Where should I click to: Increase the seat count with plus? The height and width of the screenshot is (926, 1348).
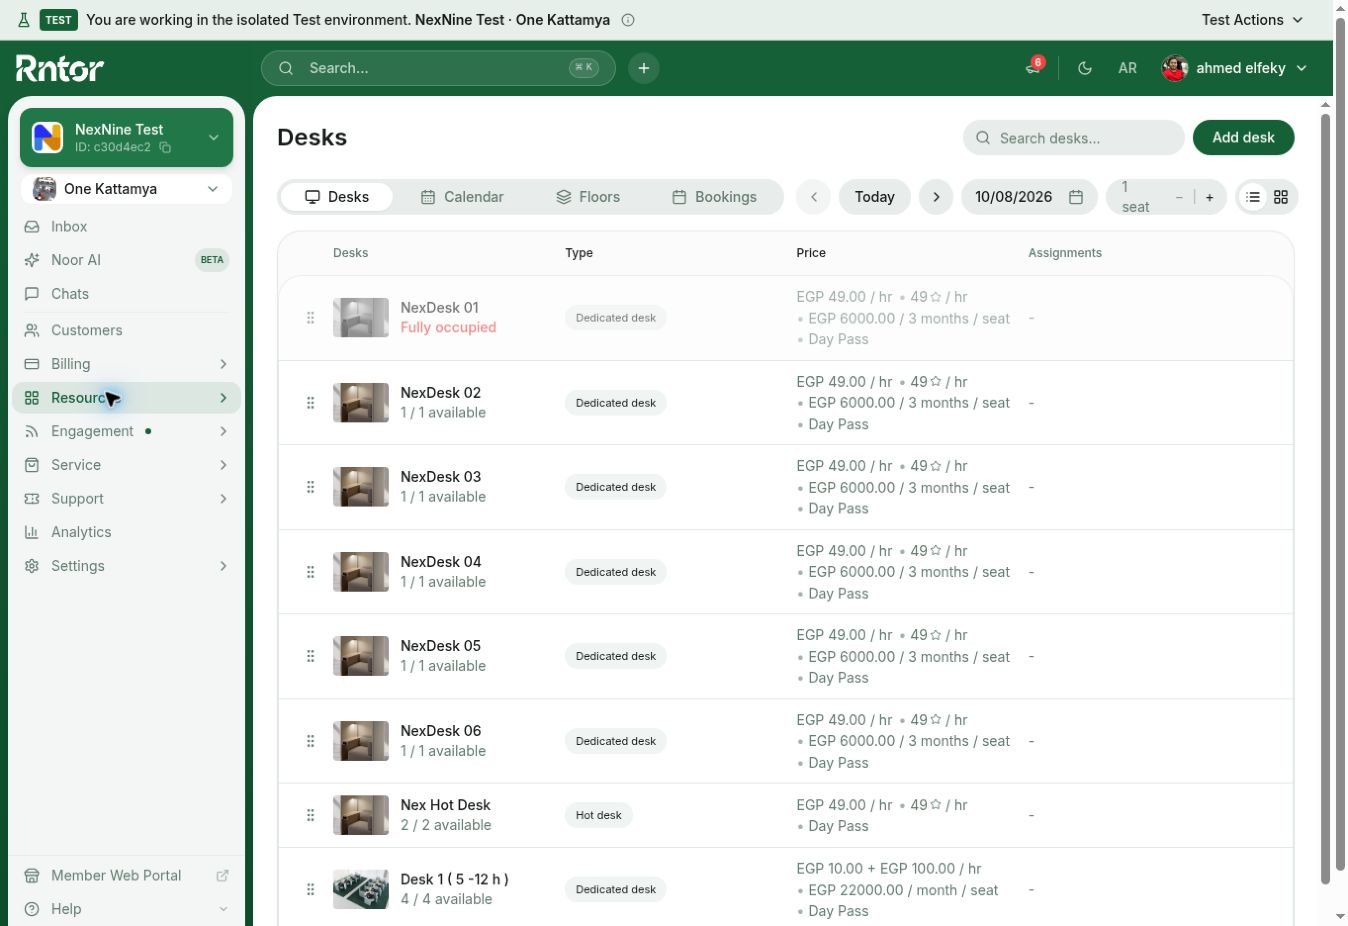1209,197
